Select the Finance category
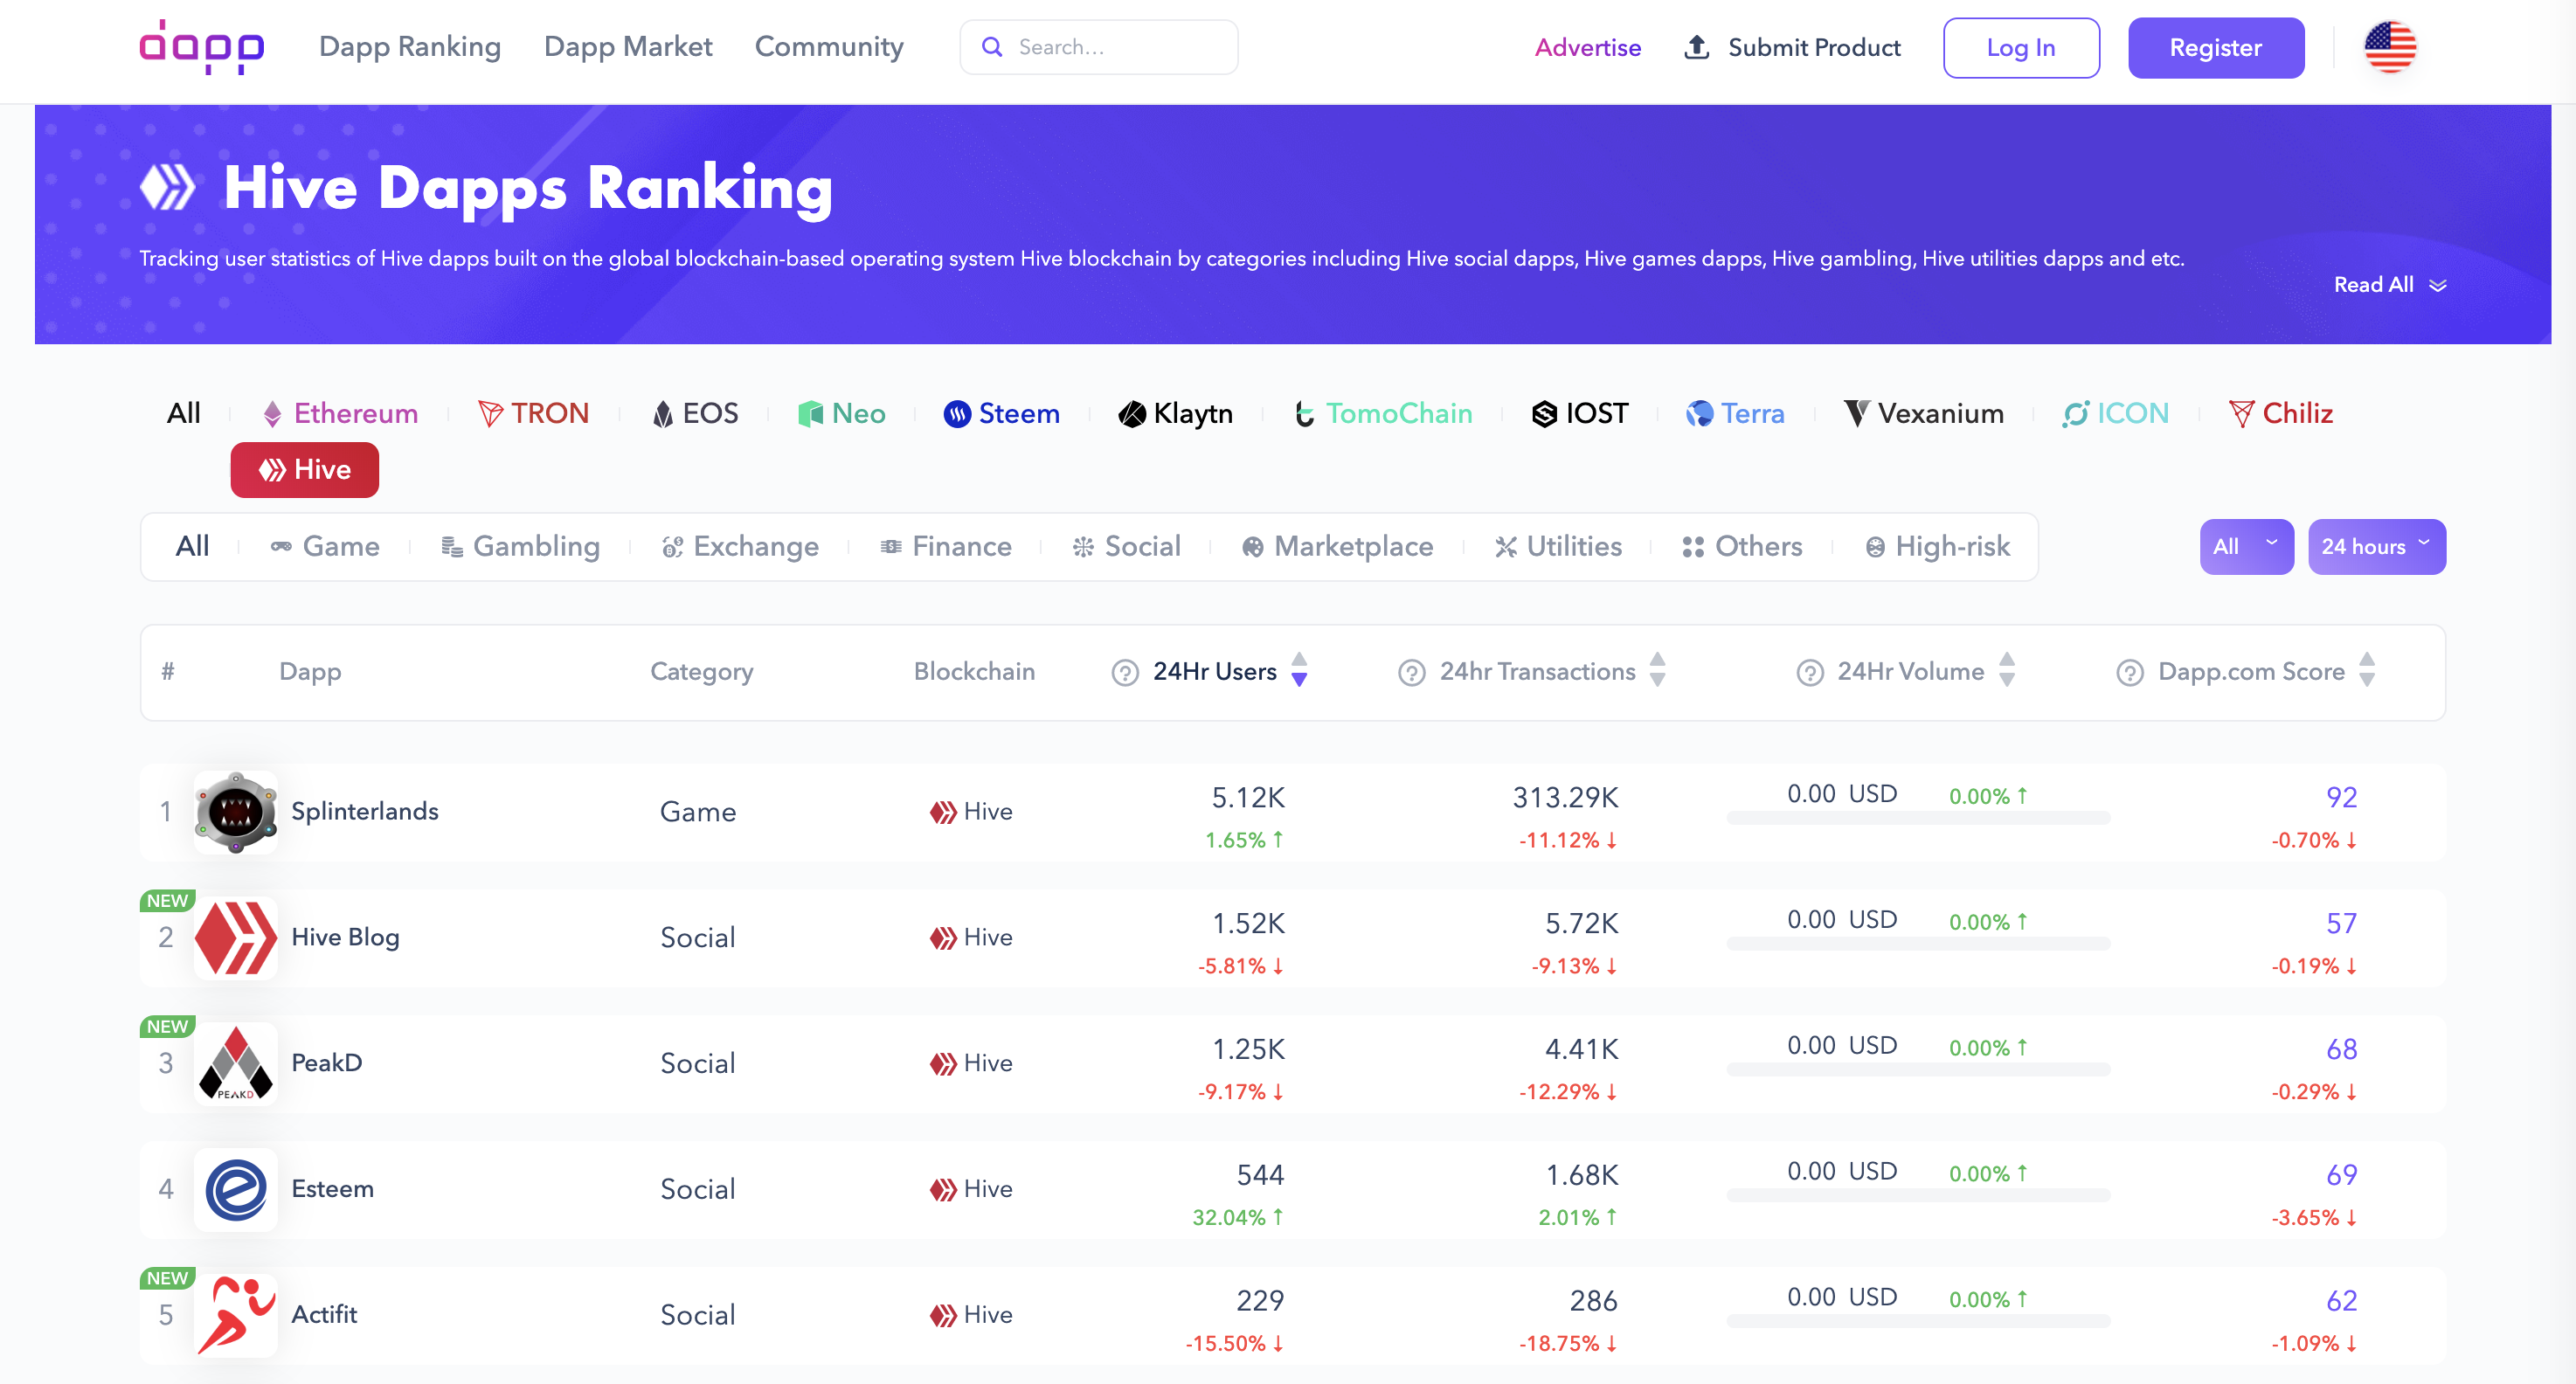The width and height of the screenshot is (2576, 1384). [x=945, y=547]
